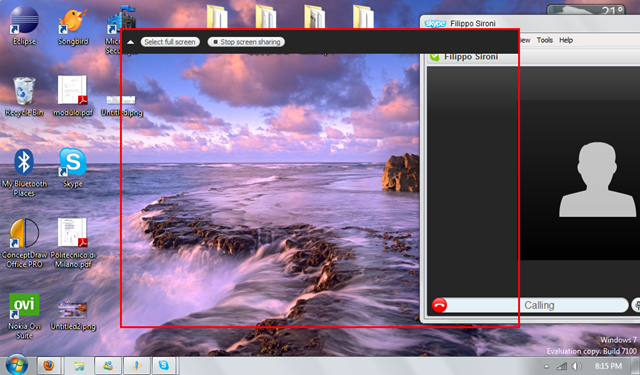The image size is (640, 375).
Task: Click the 8:15 PM taskbar clock
Action: (608, 366)
